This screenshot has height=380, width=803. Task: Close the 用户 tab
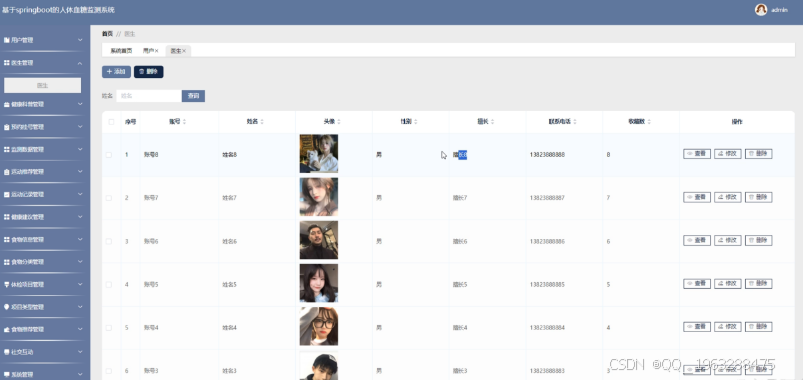coord(157,51)
